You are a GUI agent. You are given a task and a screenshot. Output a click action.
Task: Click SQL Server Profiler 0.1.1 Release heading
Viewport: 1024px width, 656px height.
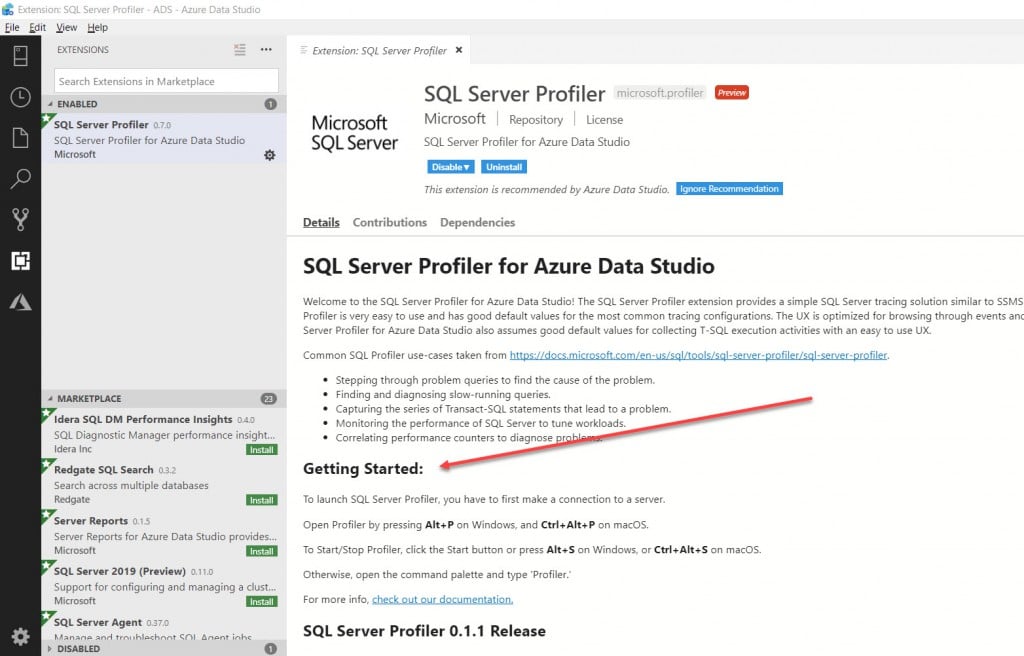(x=424, y=631)
